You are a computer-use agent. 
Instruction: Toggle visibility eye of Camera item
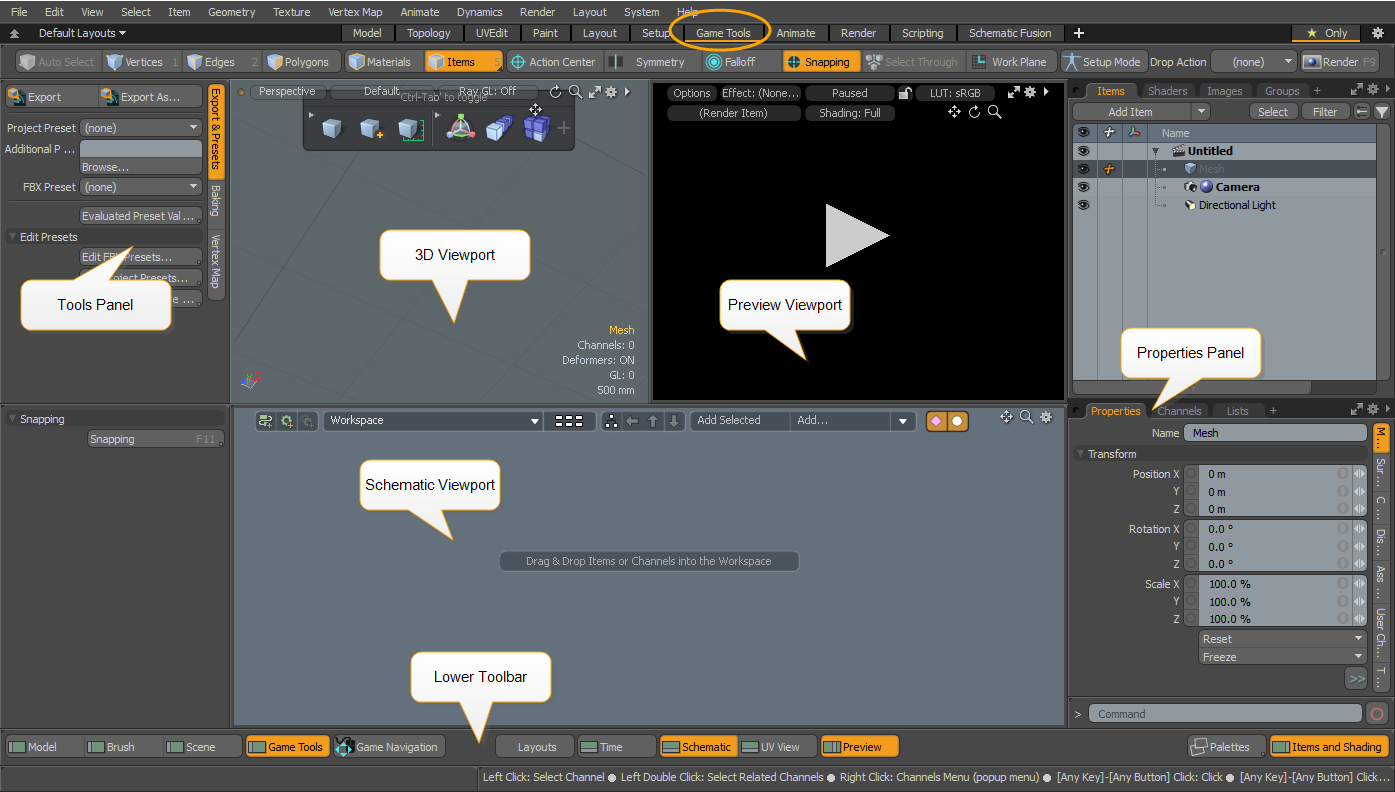pos(1082,187)
